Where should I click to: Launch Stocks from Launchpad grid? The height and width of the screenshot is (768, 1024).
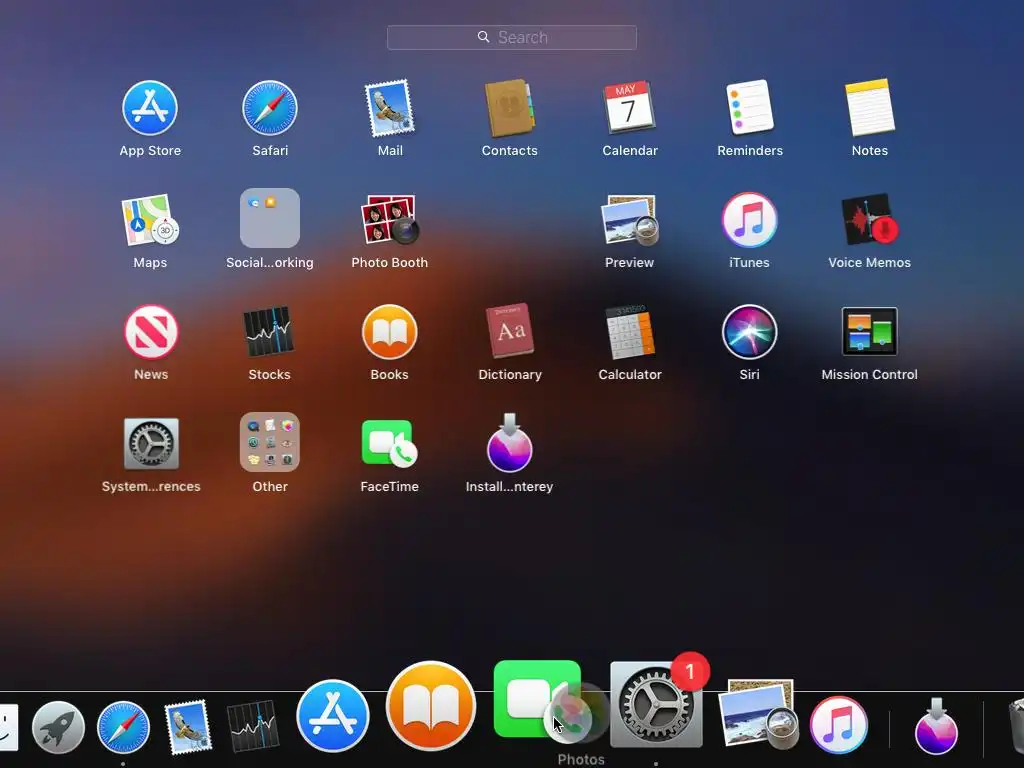point(269,332)
